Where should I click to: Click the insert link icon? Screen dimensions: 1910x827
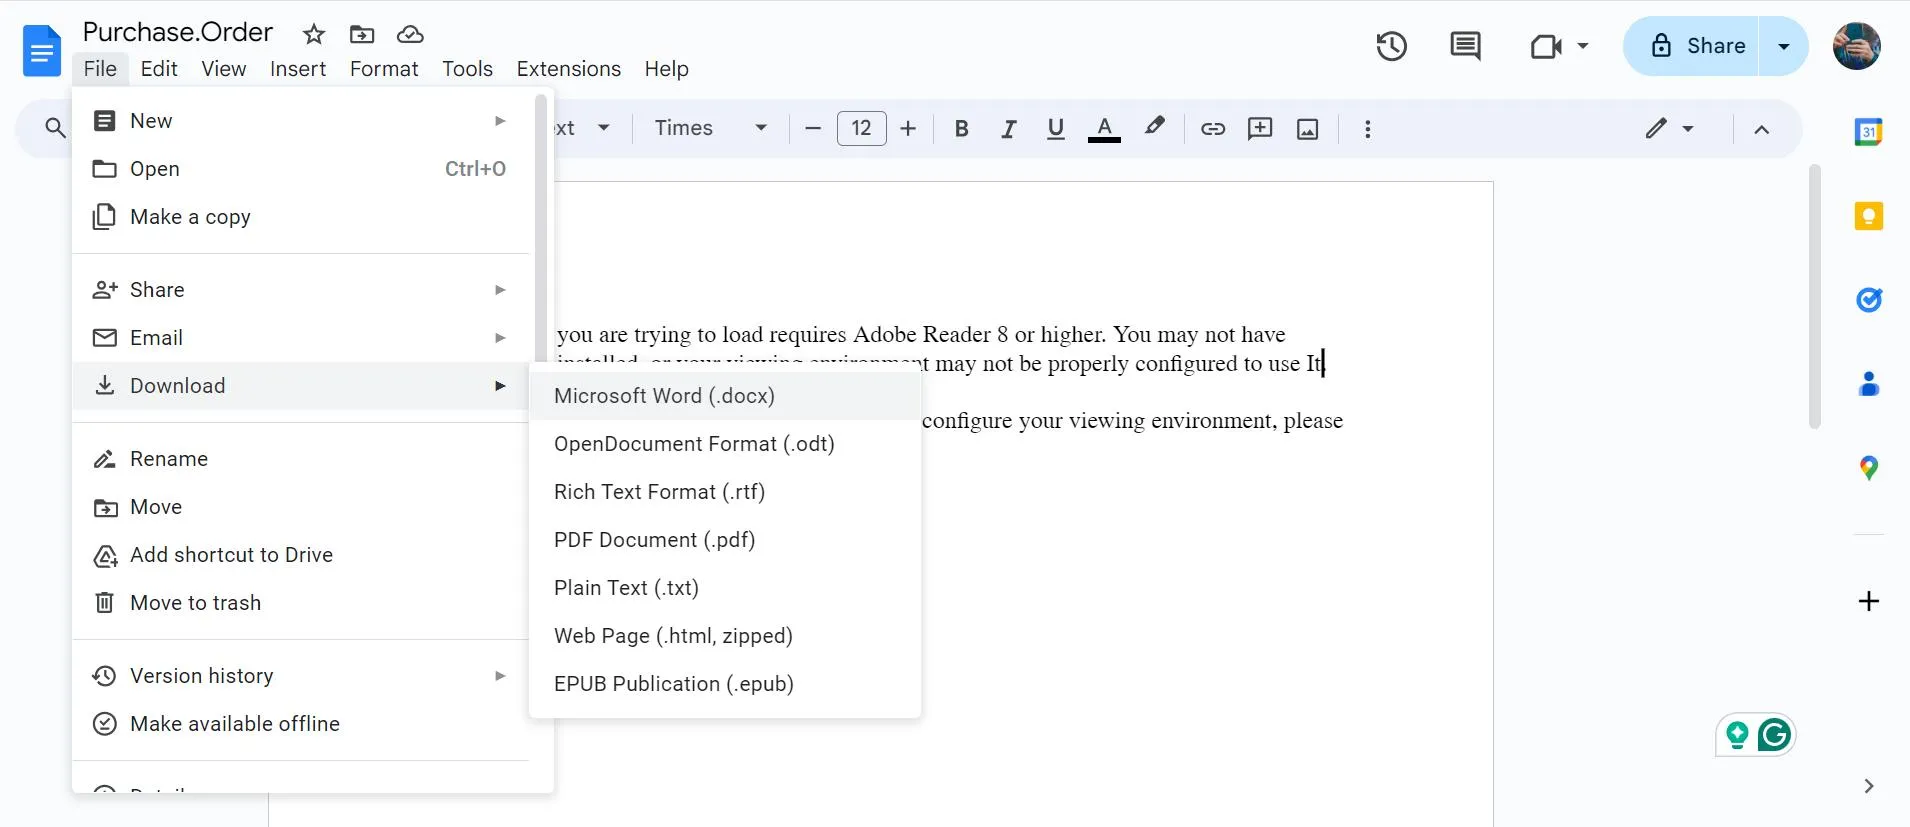point(1213,128)
